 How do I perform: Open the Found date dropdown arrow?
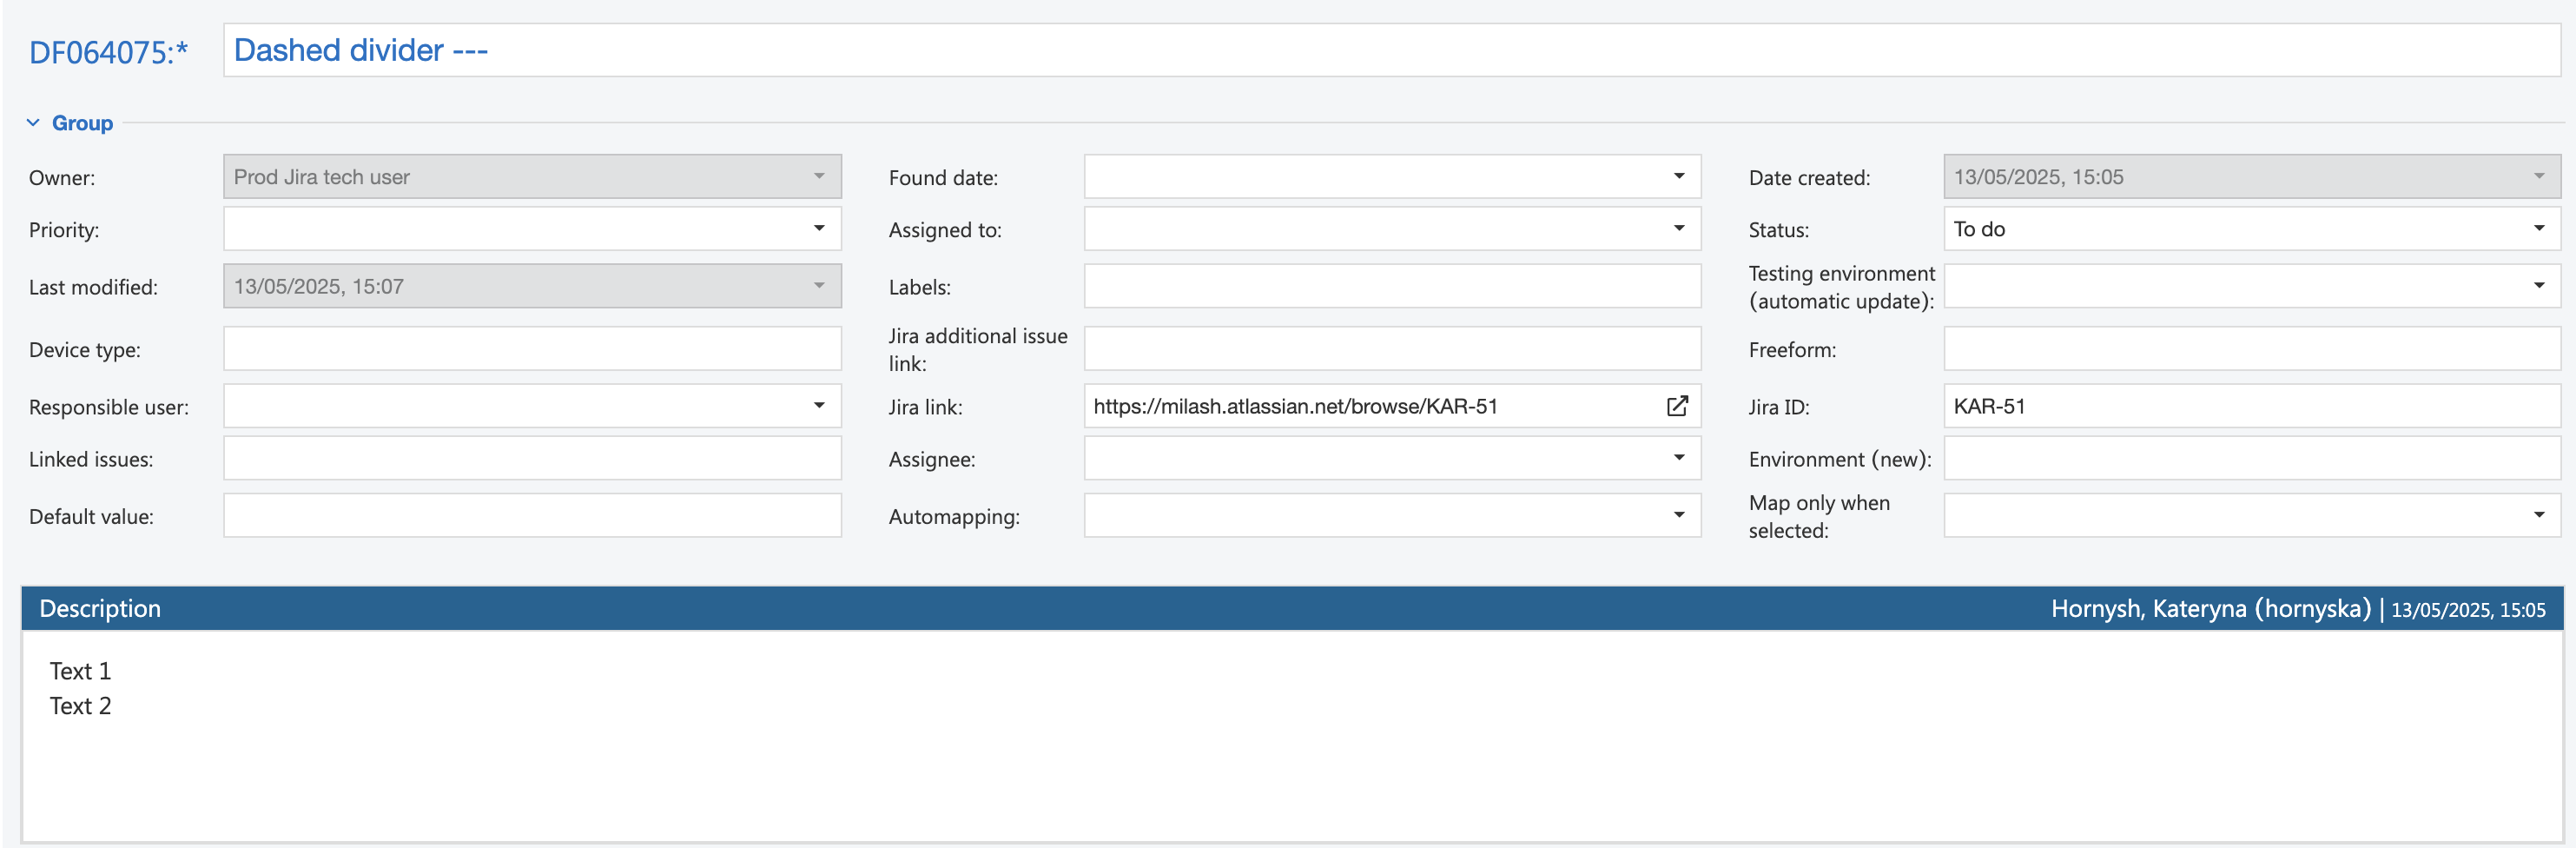click(1679, 177)
